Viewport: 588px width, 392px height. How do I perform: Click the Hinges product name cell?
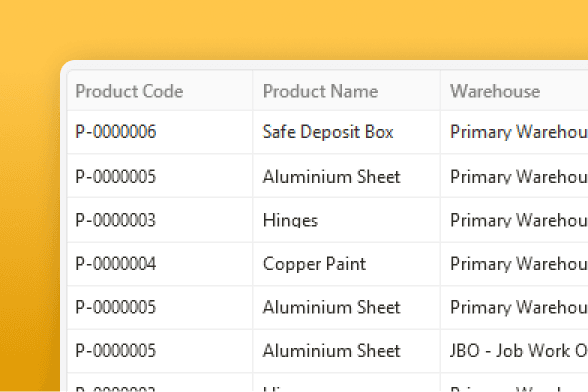346,220
